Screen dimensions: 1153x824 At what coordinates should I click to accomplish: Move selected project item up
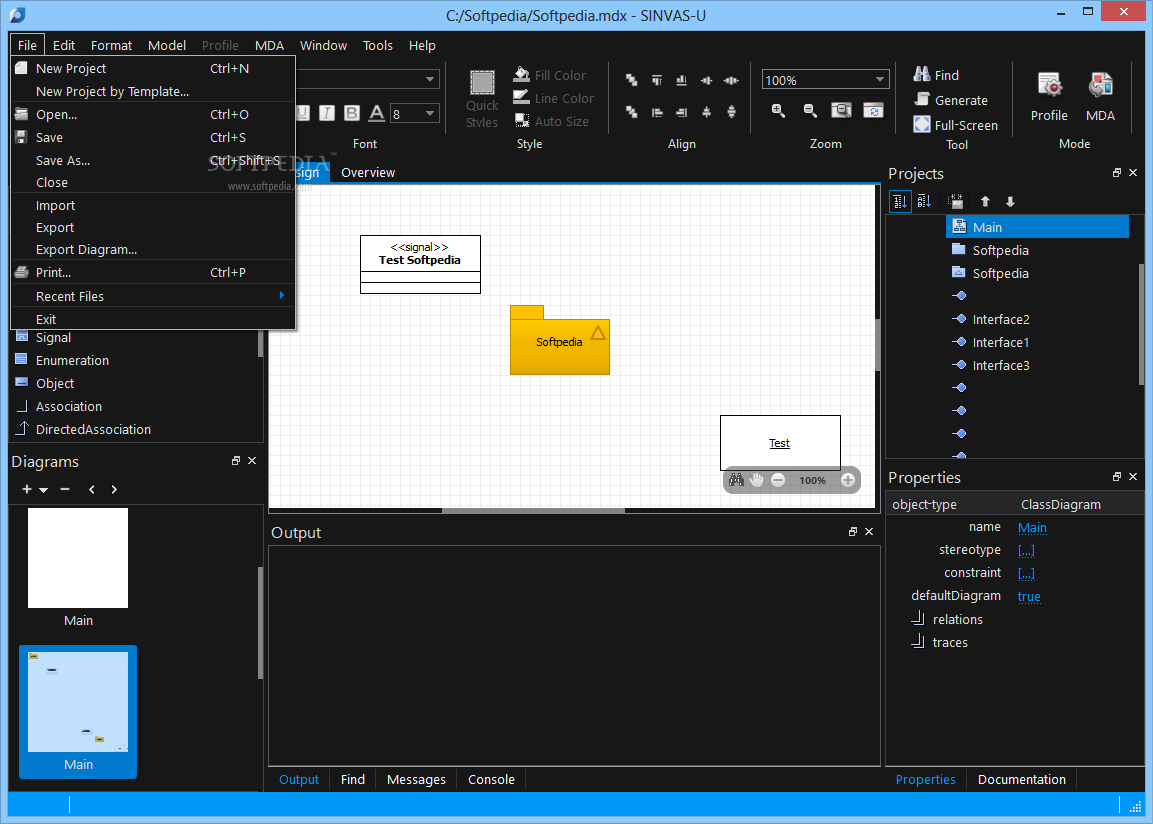985,201
